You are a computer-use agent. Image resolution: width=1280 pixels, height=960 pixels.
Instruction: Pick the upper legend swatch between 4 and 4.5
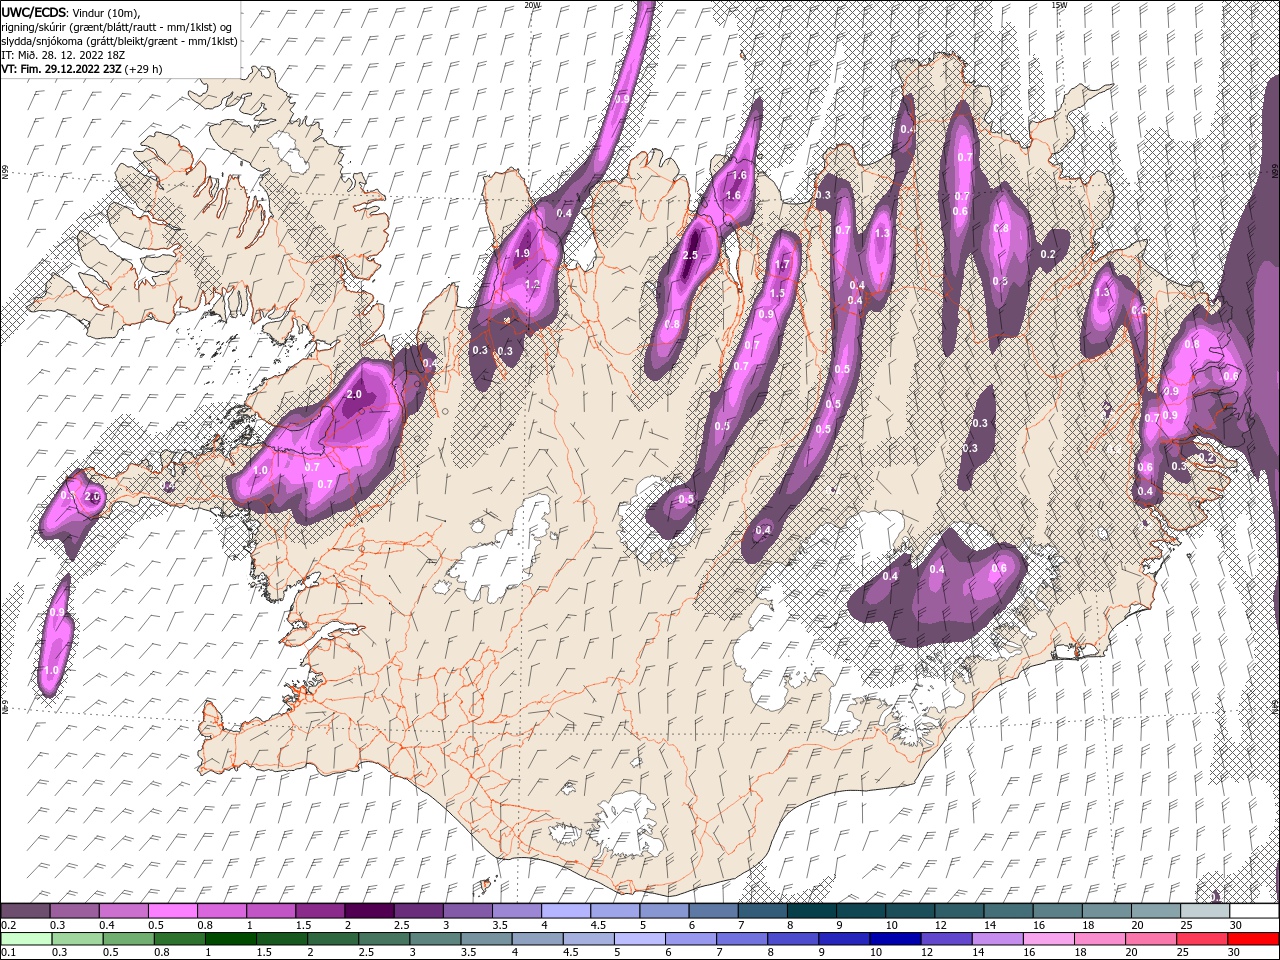pyautogui.click(x=566, y=911)
